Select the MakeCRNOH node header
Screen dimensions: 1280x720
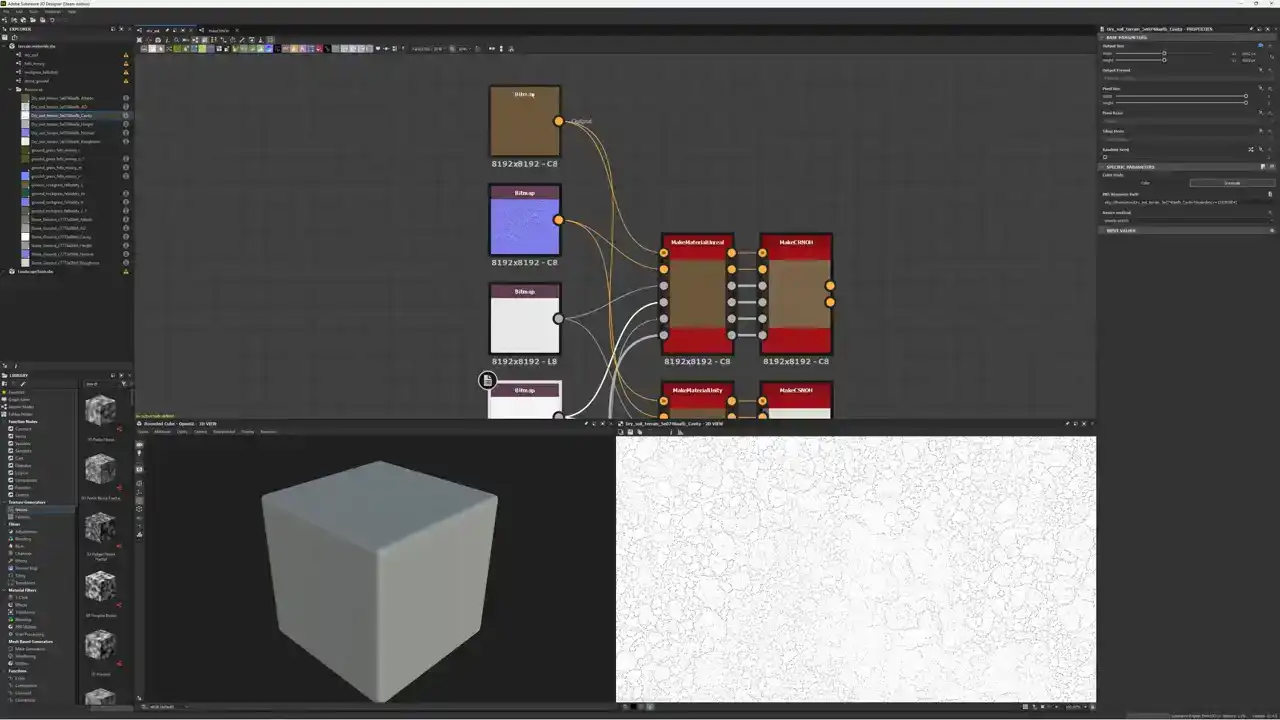(x=796, y=242)
